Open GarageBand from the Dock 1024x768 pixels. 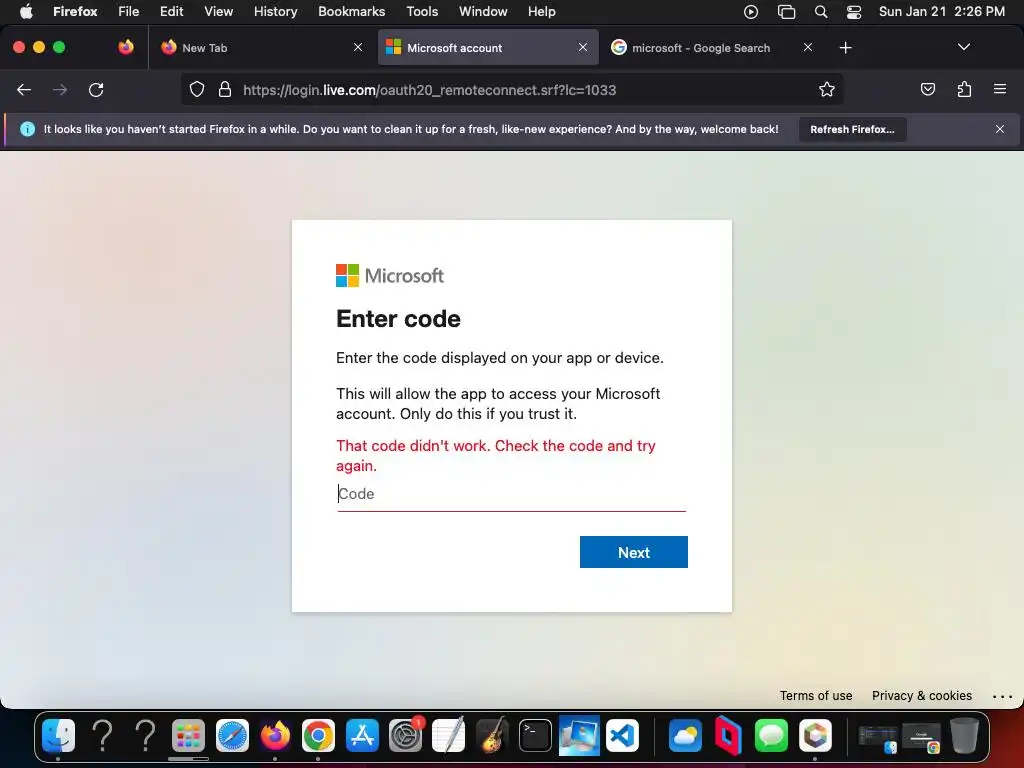pos(492,735)
